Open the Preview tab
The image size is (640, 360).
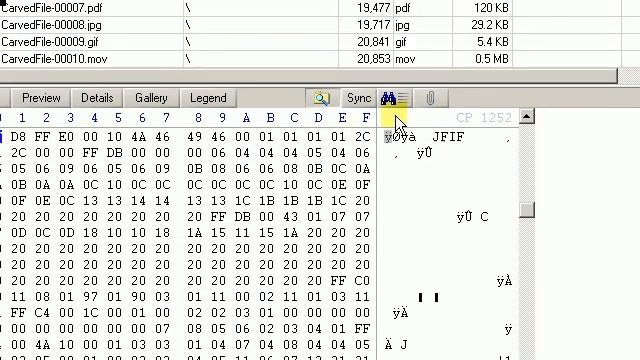click(x=41, y=98)
